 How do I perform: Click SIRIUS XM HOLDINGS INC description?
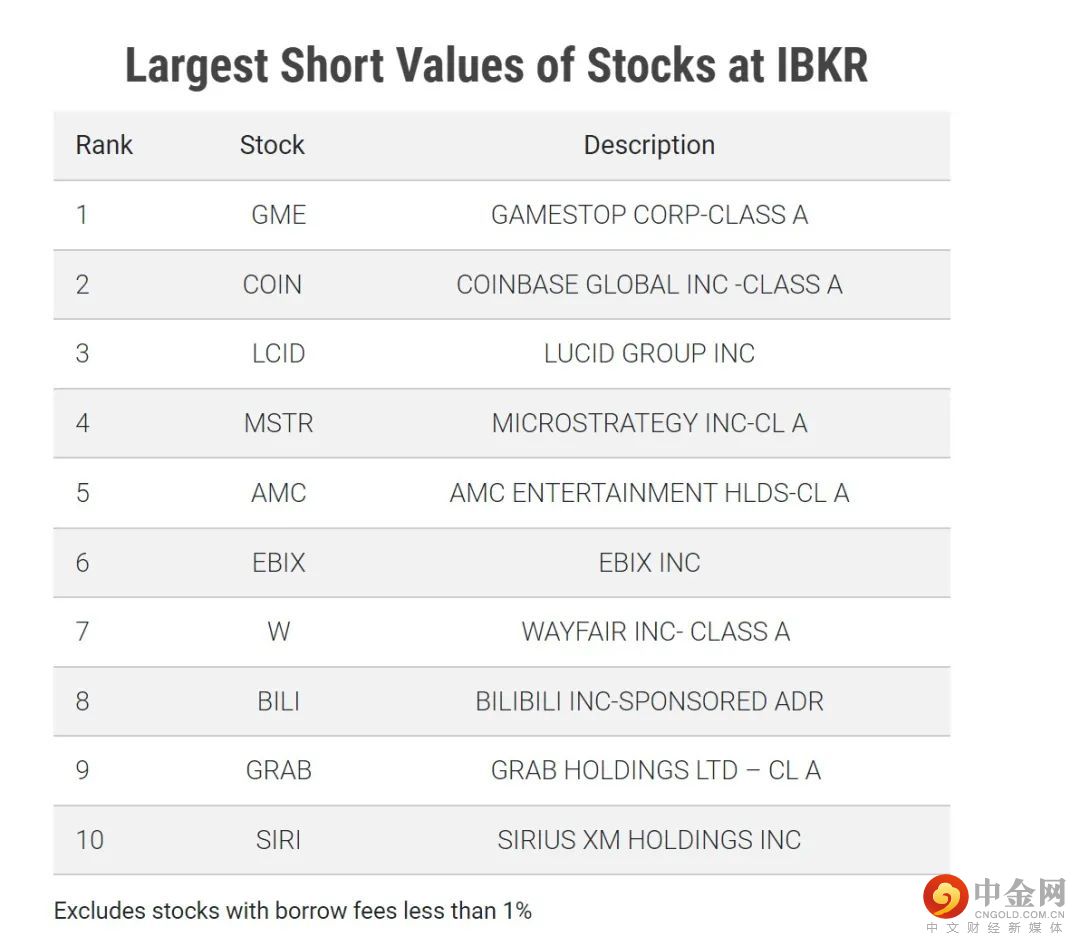(649, 840)
